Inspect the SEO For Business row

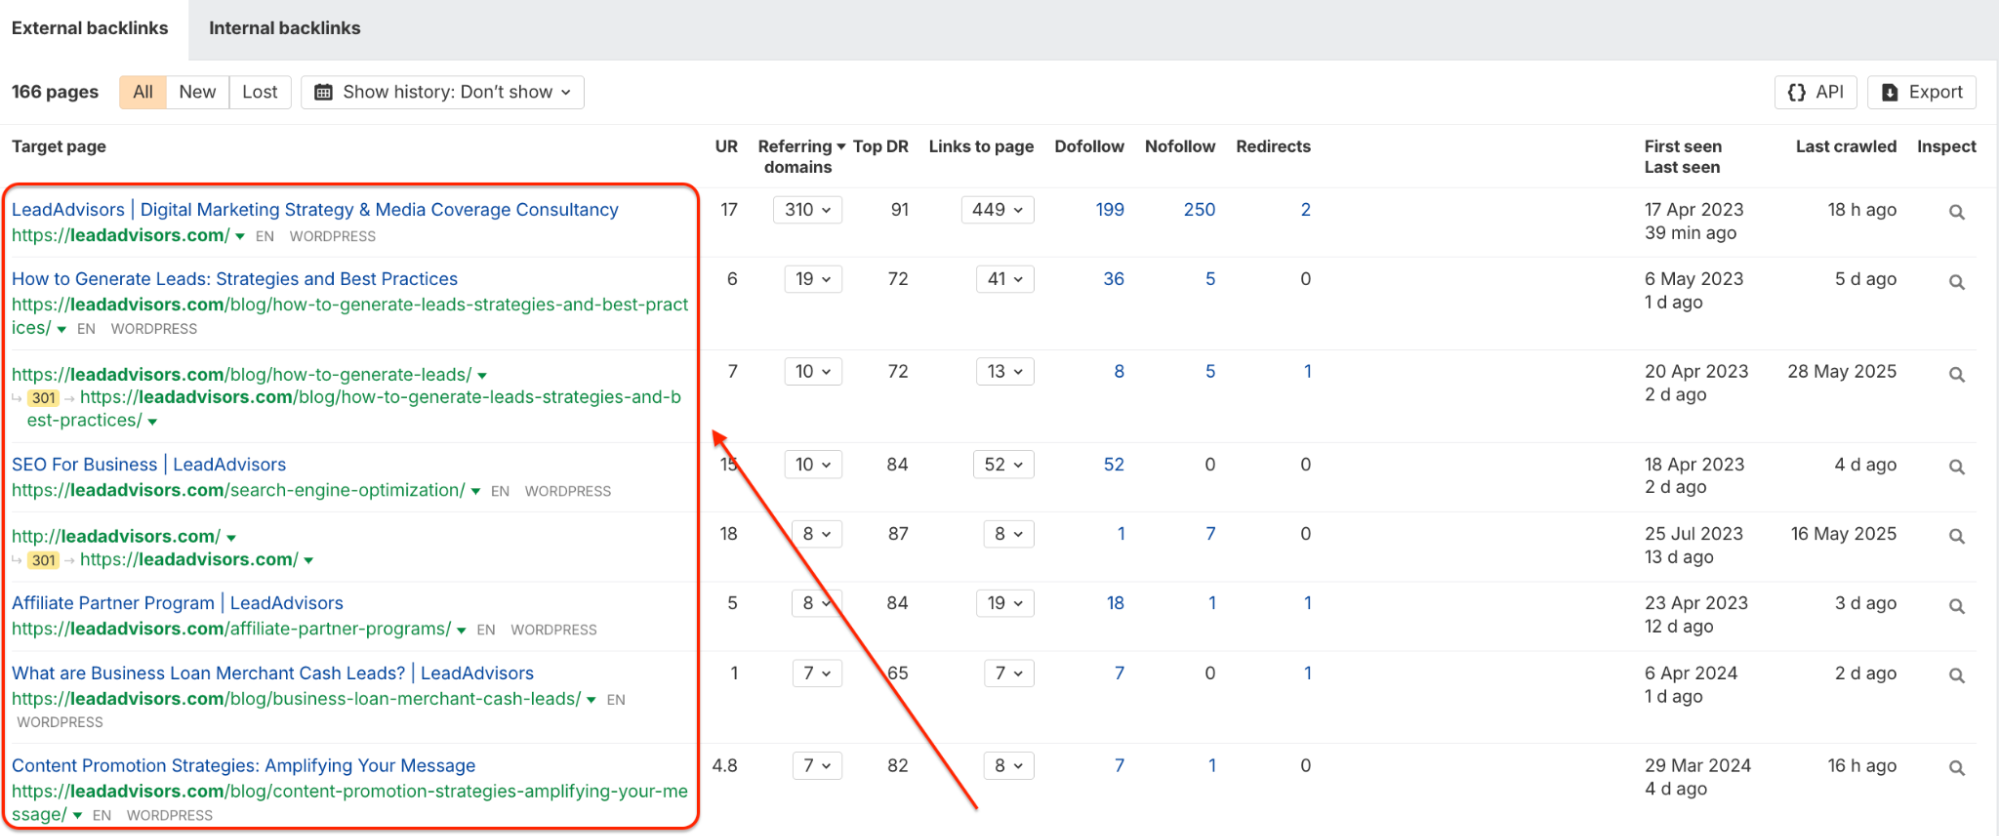click(1956, 467)
